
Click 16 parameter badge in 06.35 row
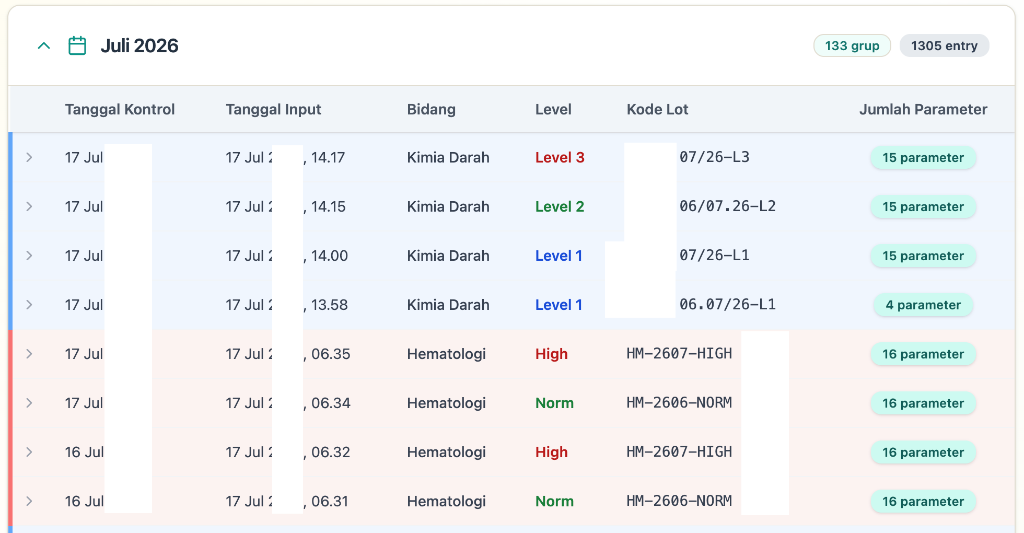coord(923,354)
